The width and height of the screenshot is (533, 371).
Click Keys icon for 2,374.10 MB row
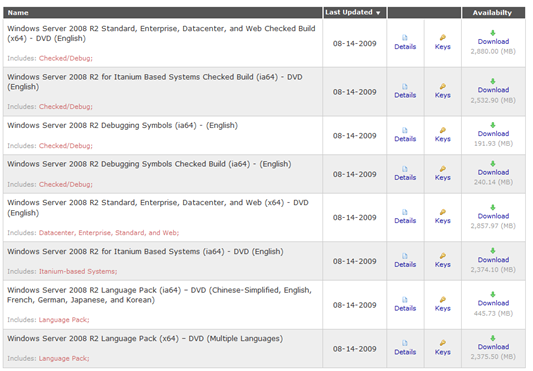[x=443, y=256]
